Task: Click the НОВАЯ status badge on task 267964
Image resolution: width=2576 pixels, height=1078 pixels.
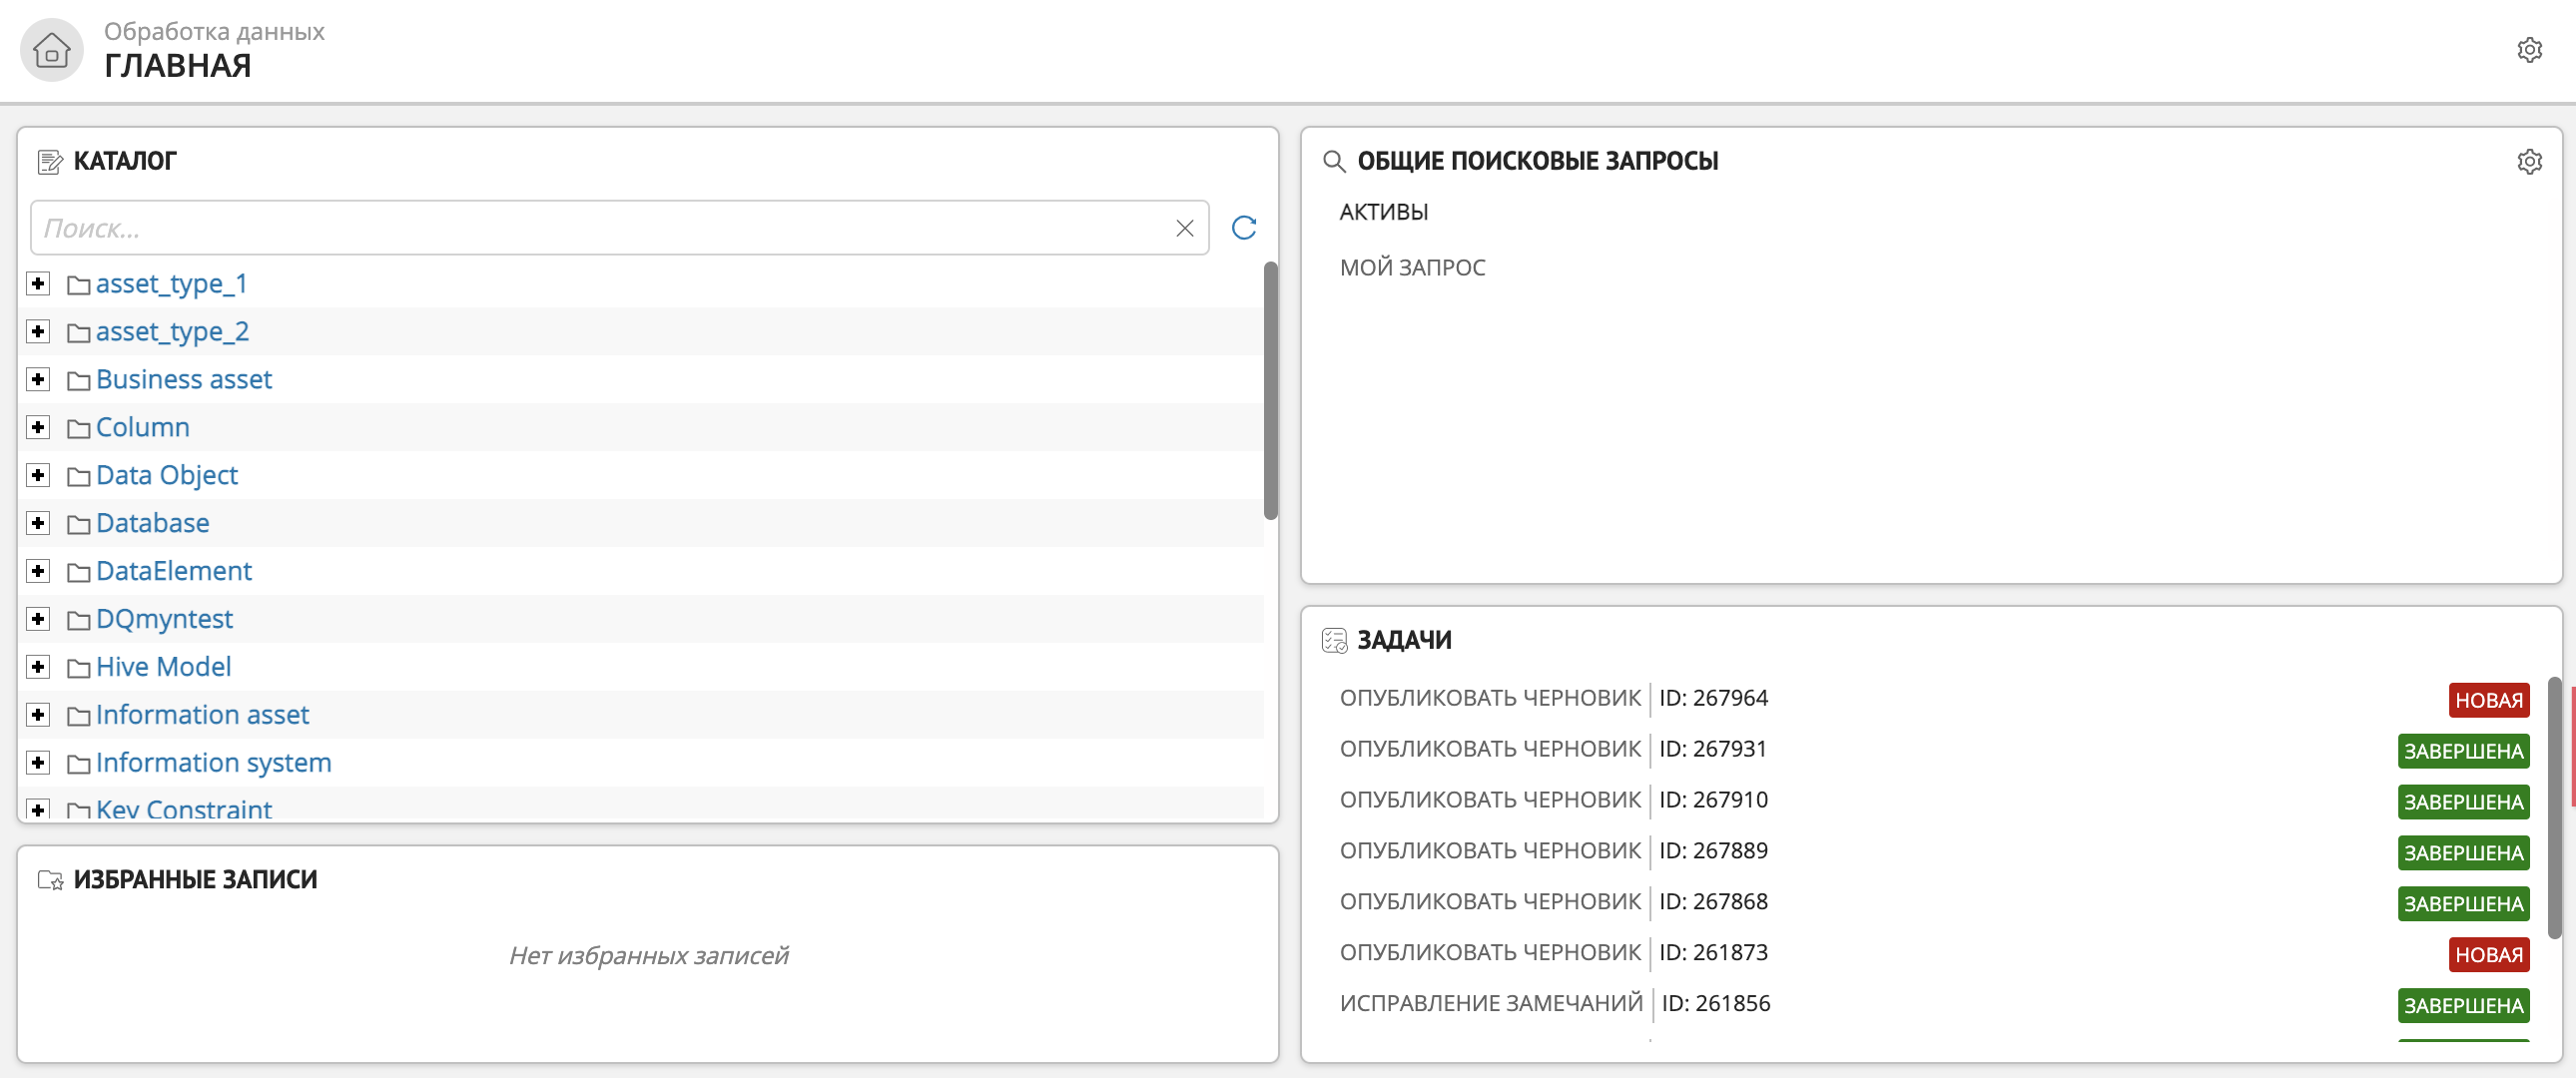Action: 2489,697
